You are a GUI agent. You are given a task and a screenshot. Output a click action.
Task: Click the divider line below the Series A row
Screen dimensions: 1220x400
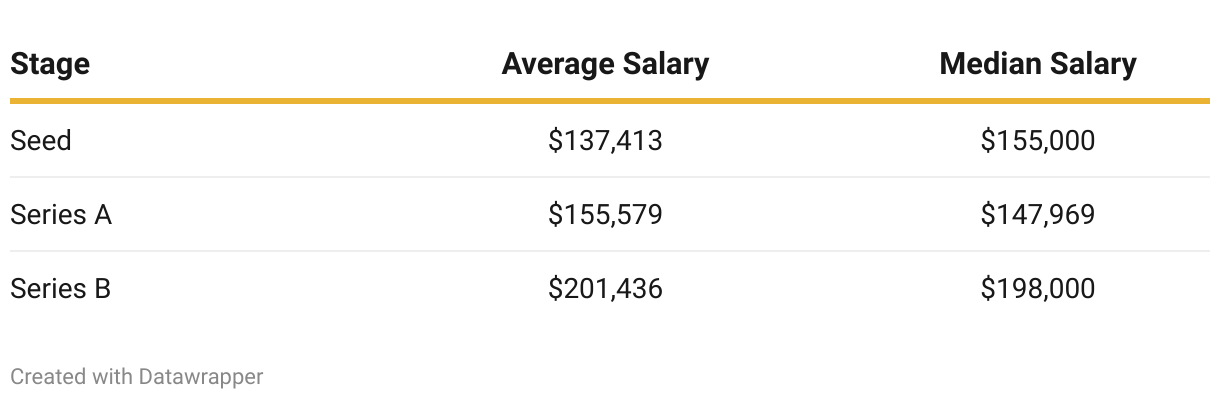click(x=610, y=251)
